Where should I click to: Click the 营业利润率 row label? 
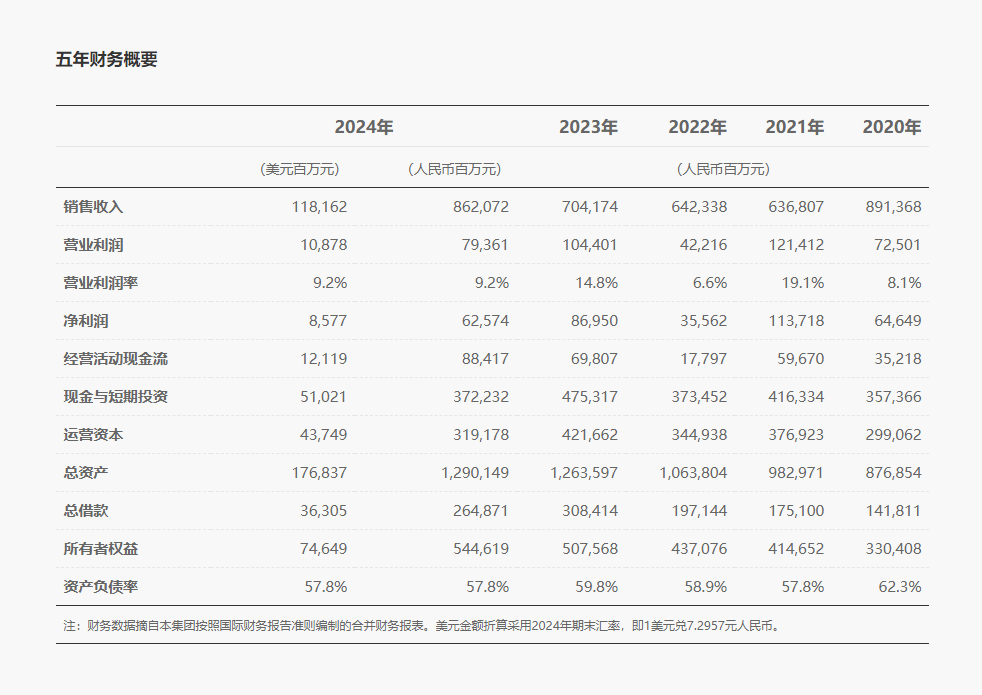point(101,283)
